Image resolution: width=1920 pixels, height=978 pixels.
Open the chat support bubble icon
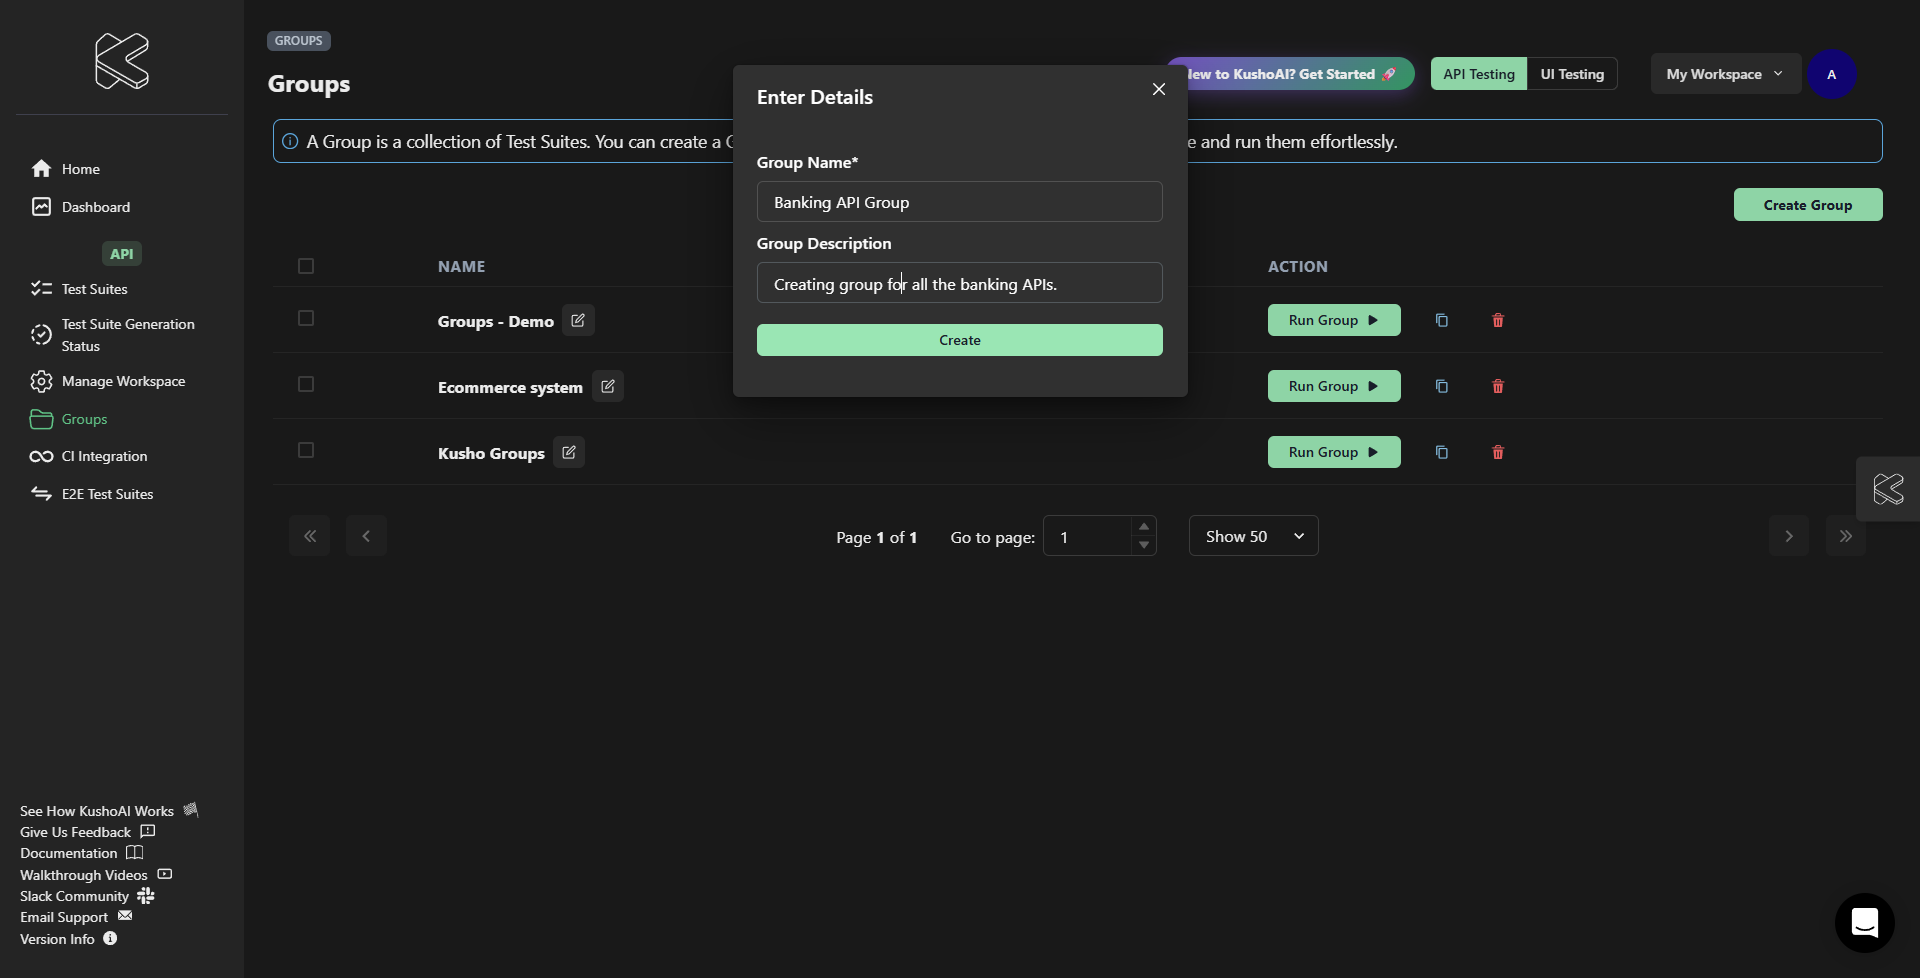pos(1864,922)
